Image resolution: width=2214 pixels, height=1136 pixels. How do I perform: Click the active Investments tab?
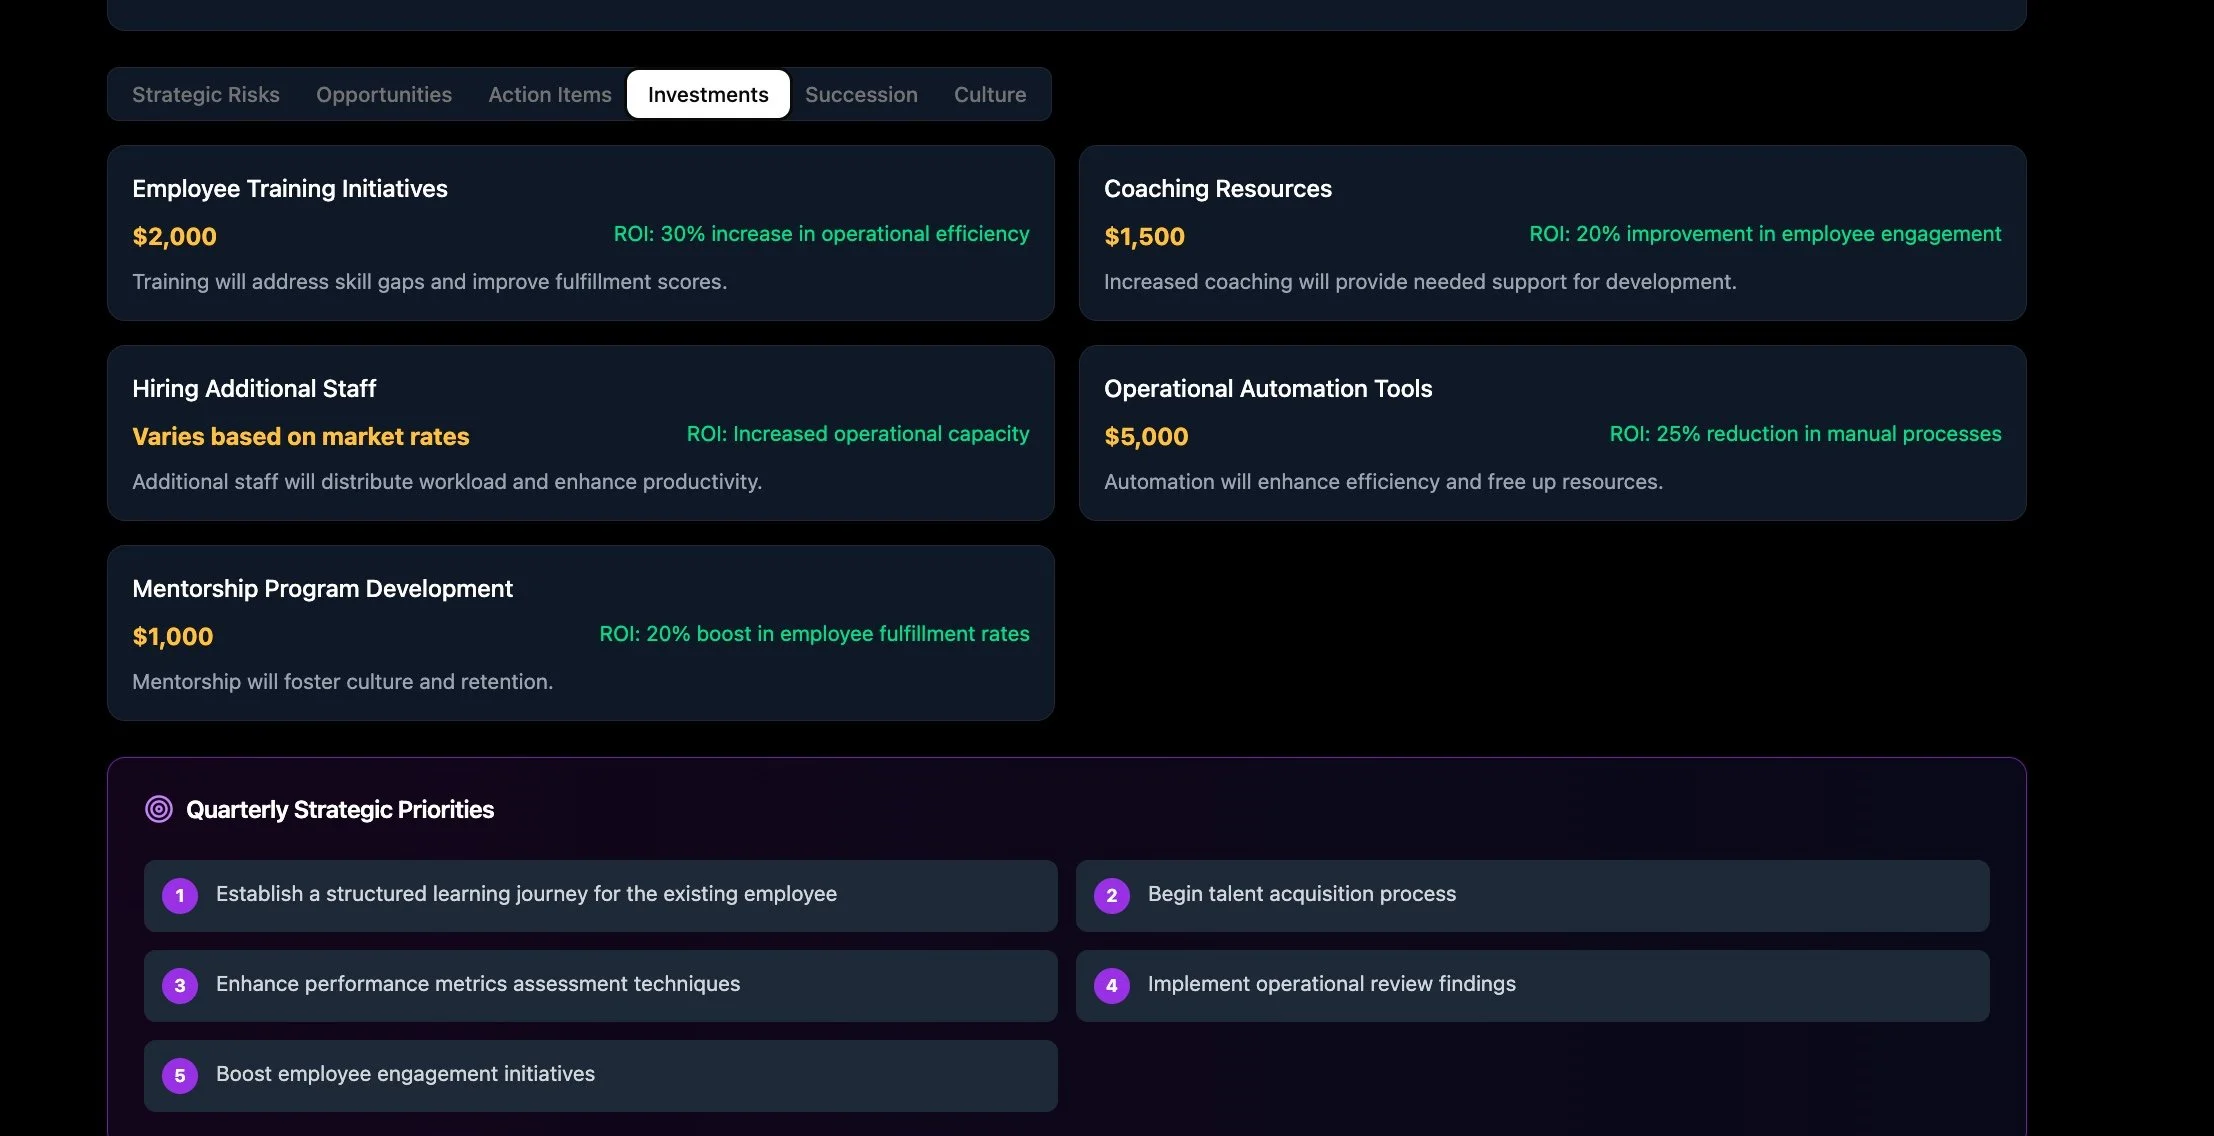[x=708, y=95]
